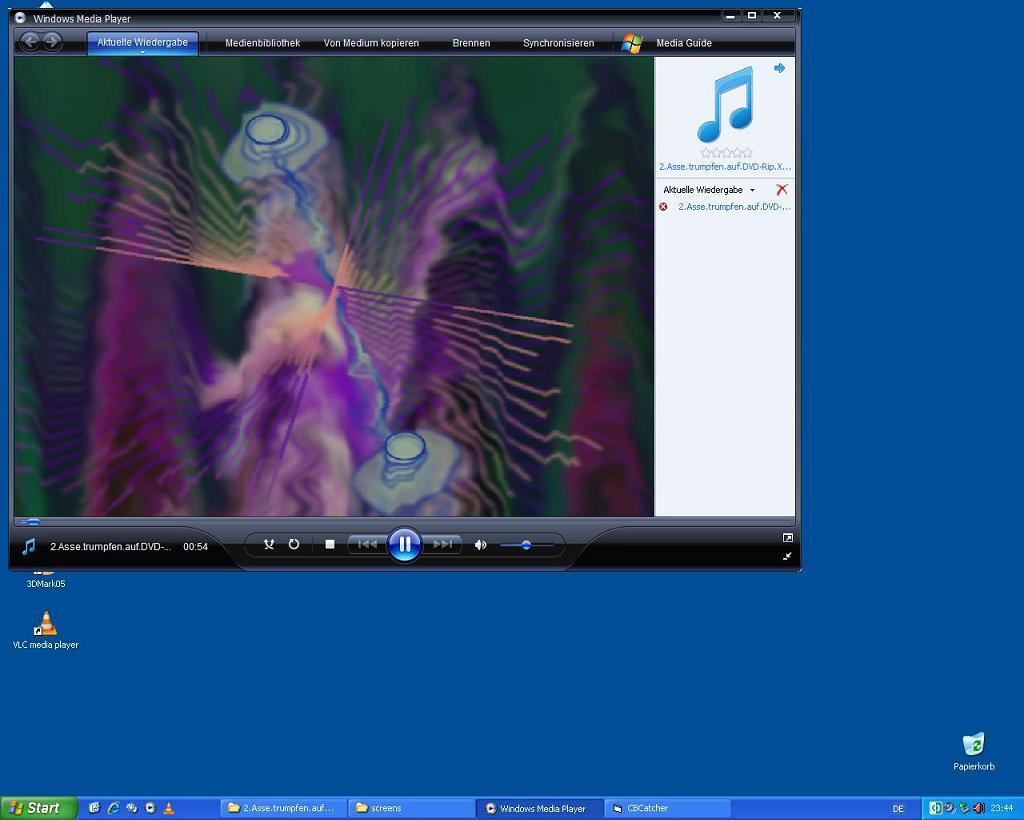
Task: Rate the track with the star rating
Action: [726, 153]
